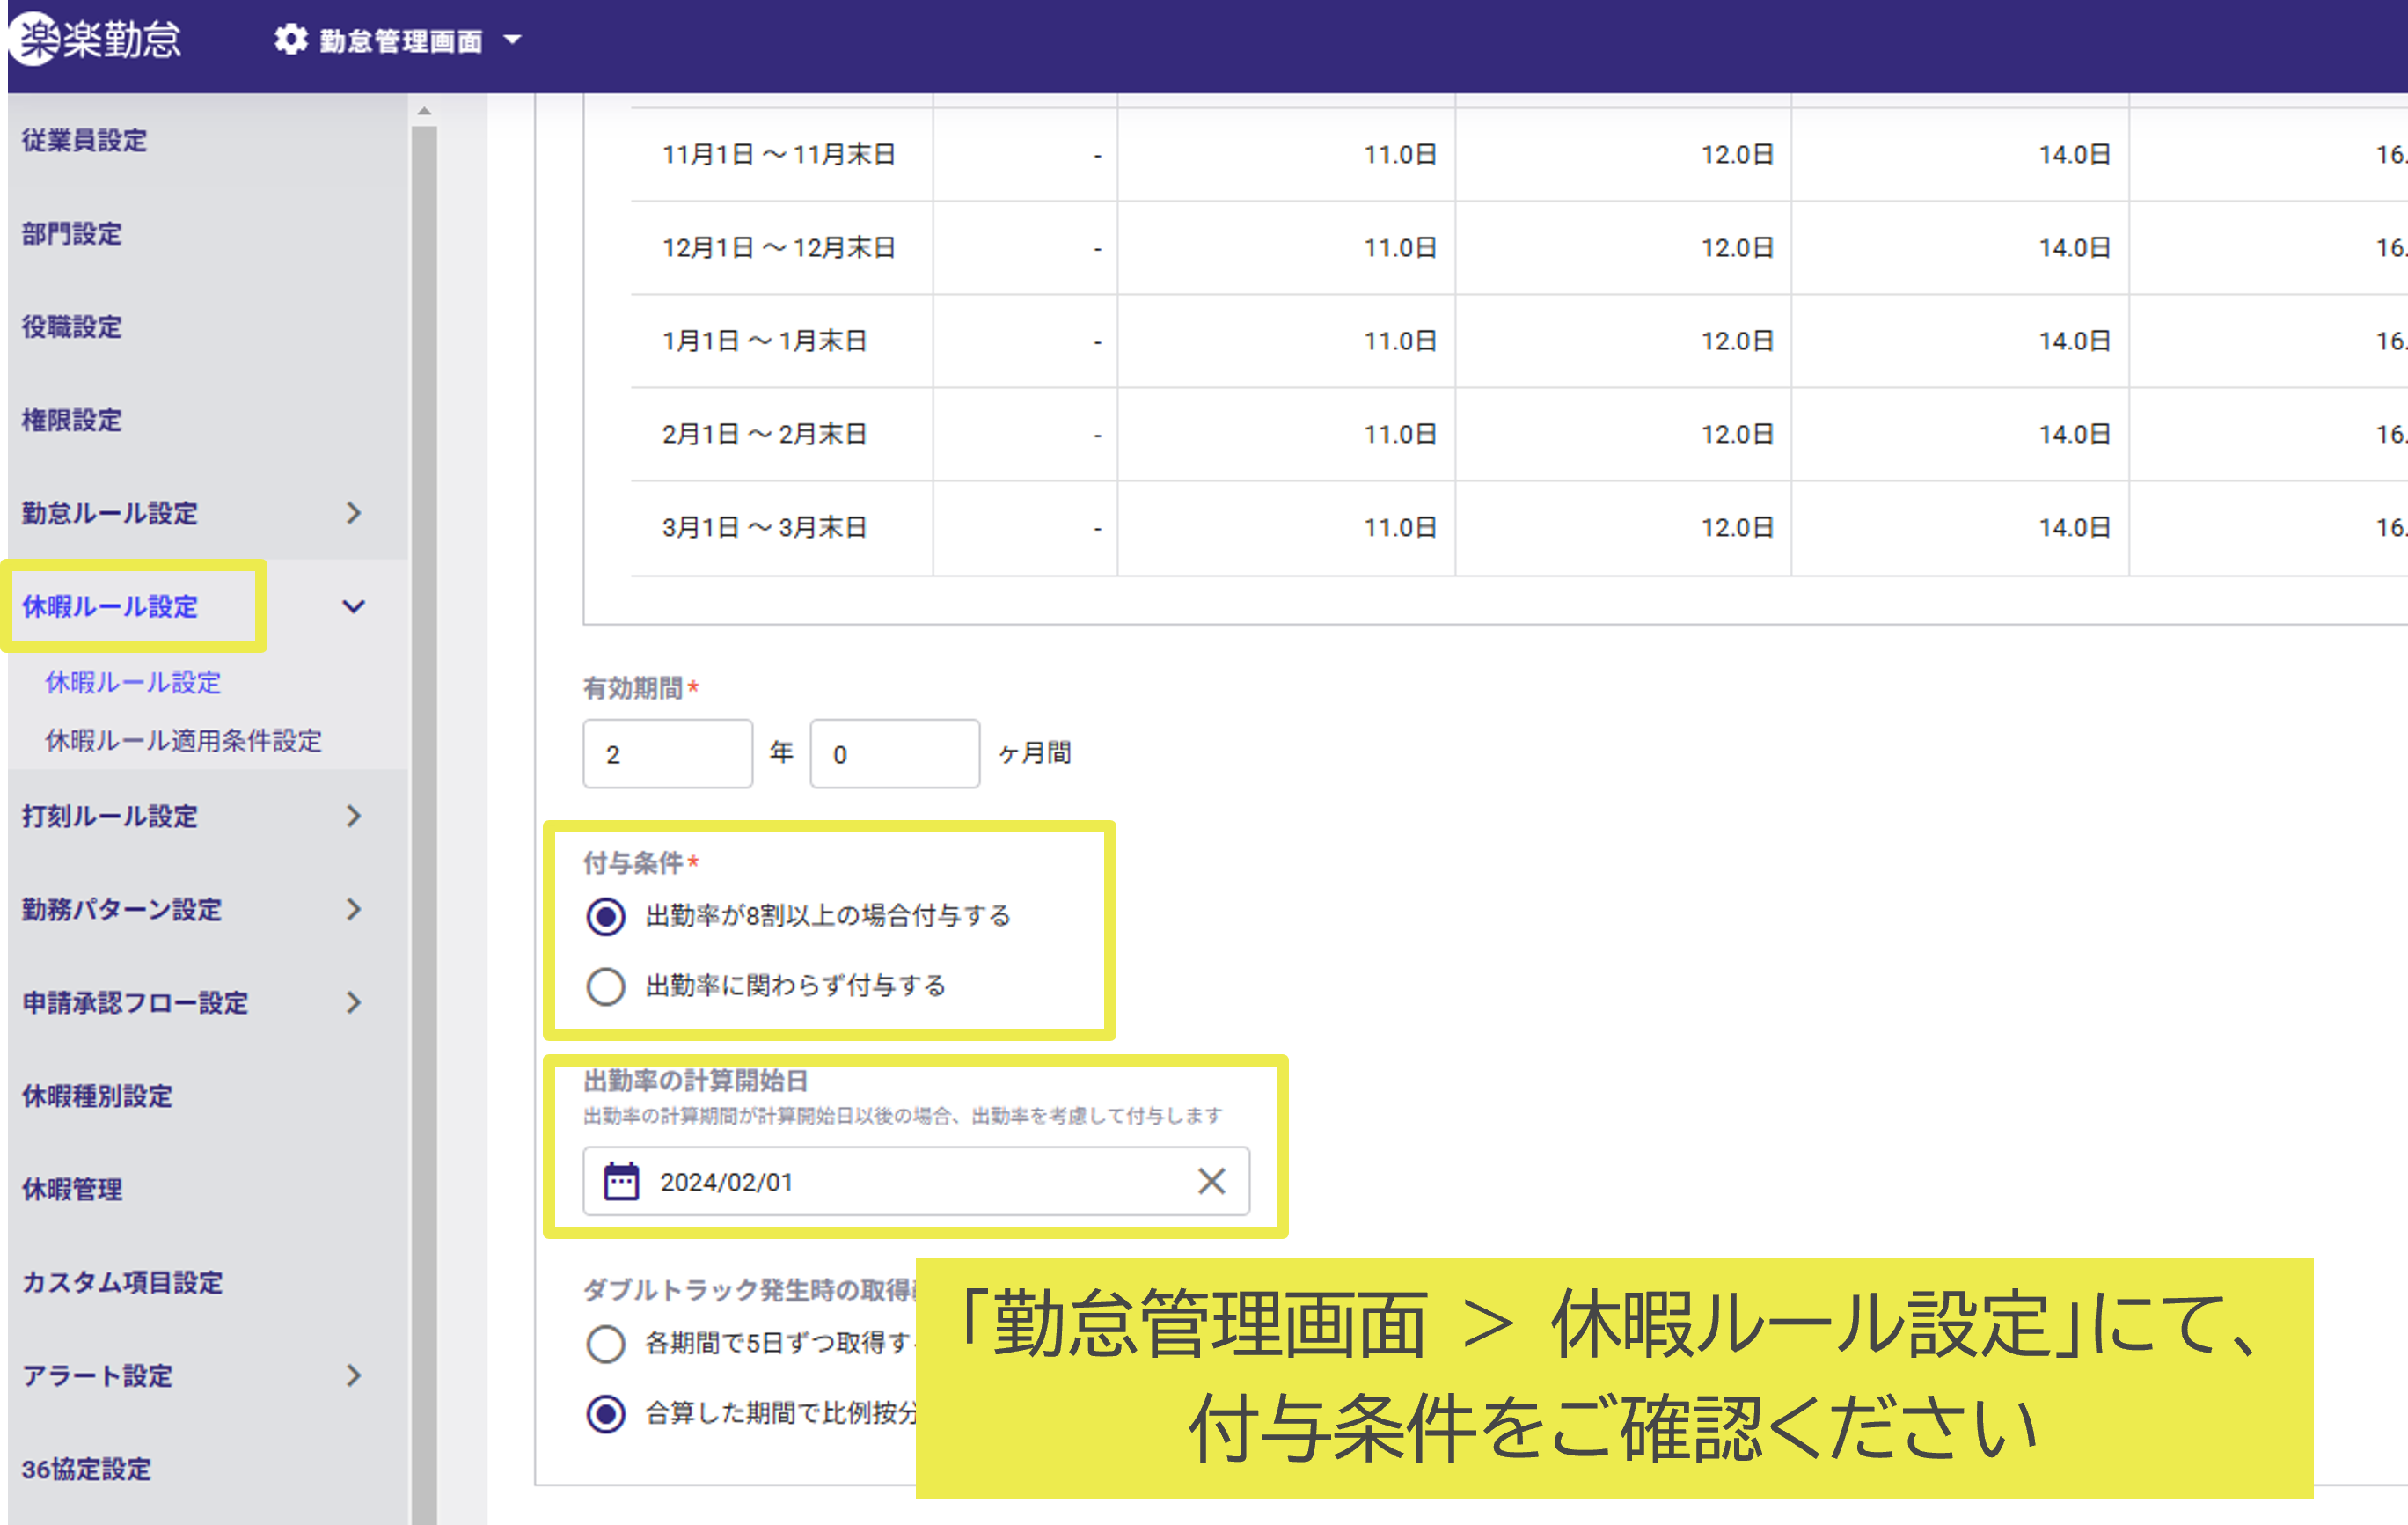The height and width of the screenshot is (1525, 2408).
Task: Click the 1月1日 ～ 1月末日 row label
Action: click(x=764, y=340)
